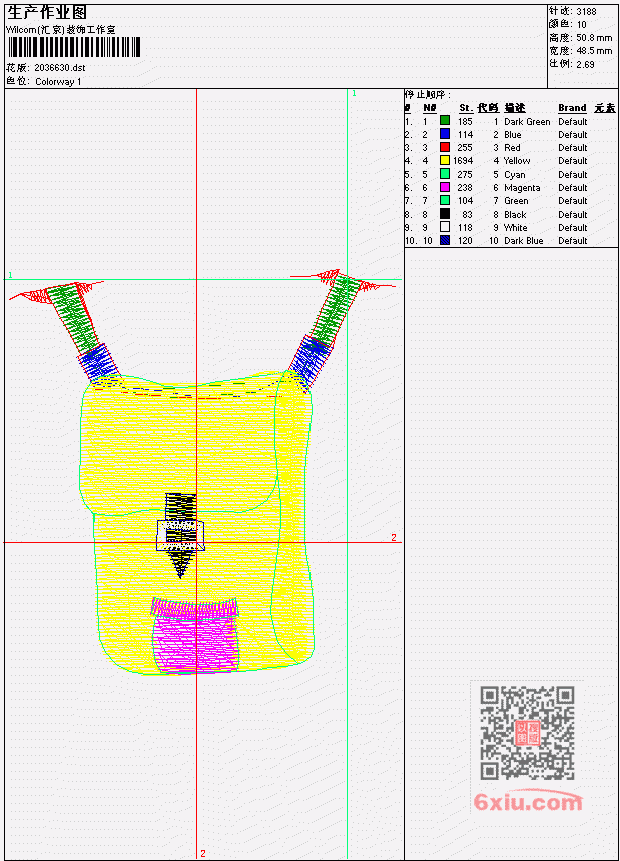Click the left dark green strap
Screen dimensions: 620x861
73,317
